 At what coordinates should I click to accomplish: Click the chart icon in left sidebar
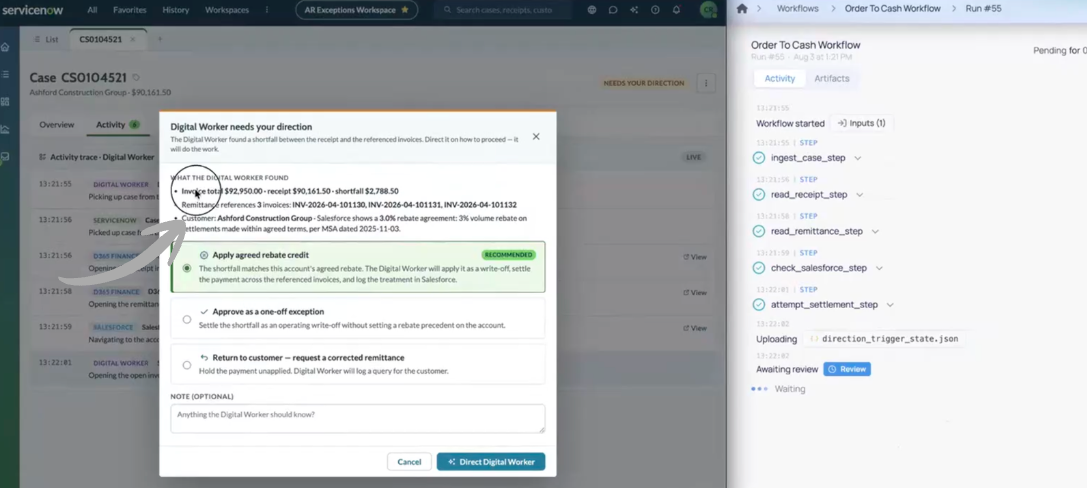point(6,129)
